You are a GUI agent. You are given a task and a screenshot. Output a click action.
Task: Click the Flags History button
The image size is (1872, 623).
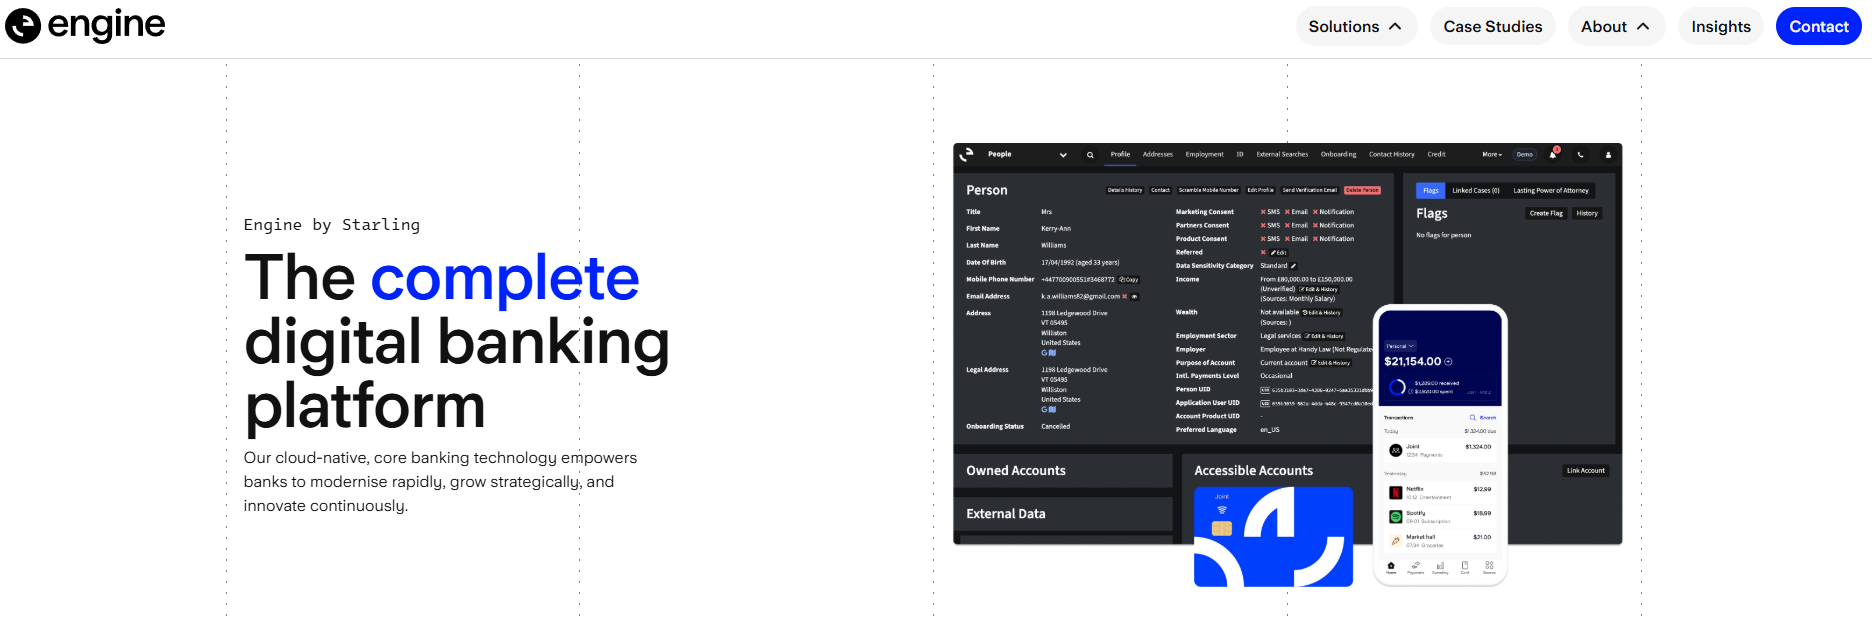1587,213
